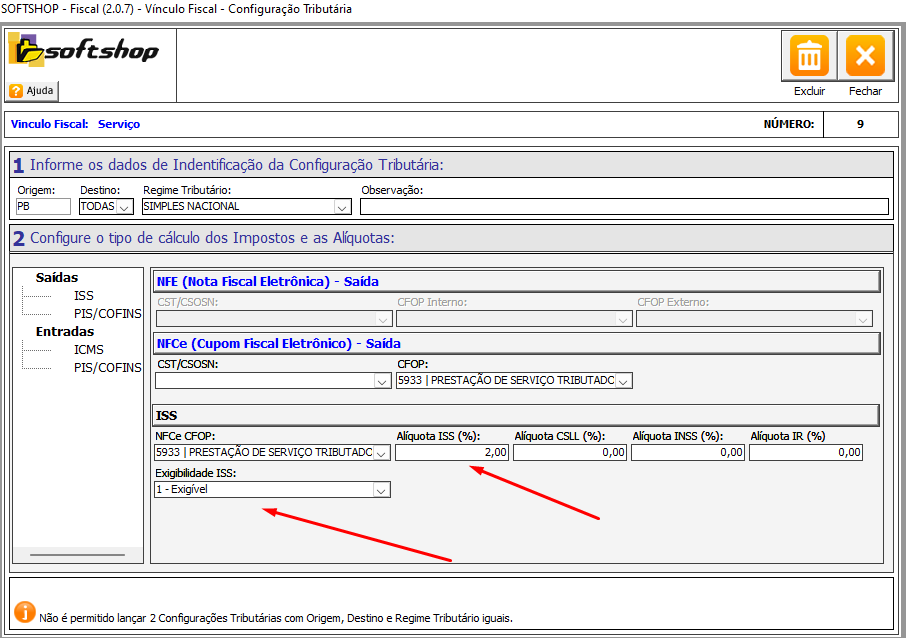Click the Observação text field

tap(623, 207)
